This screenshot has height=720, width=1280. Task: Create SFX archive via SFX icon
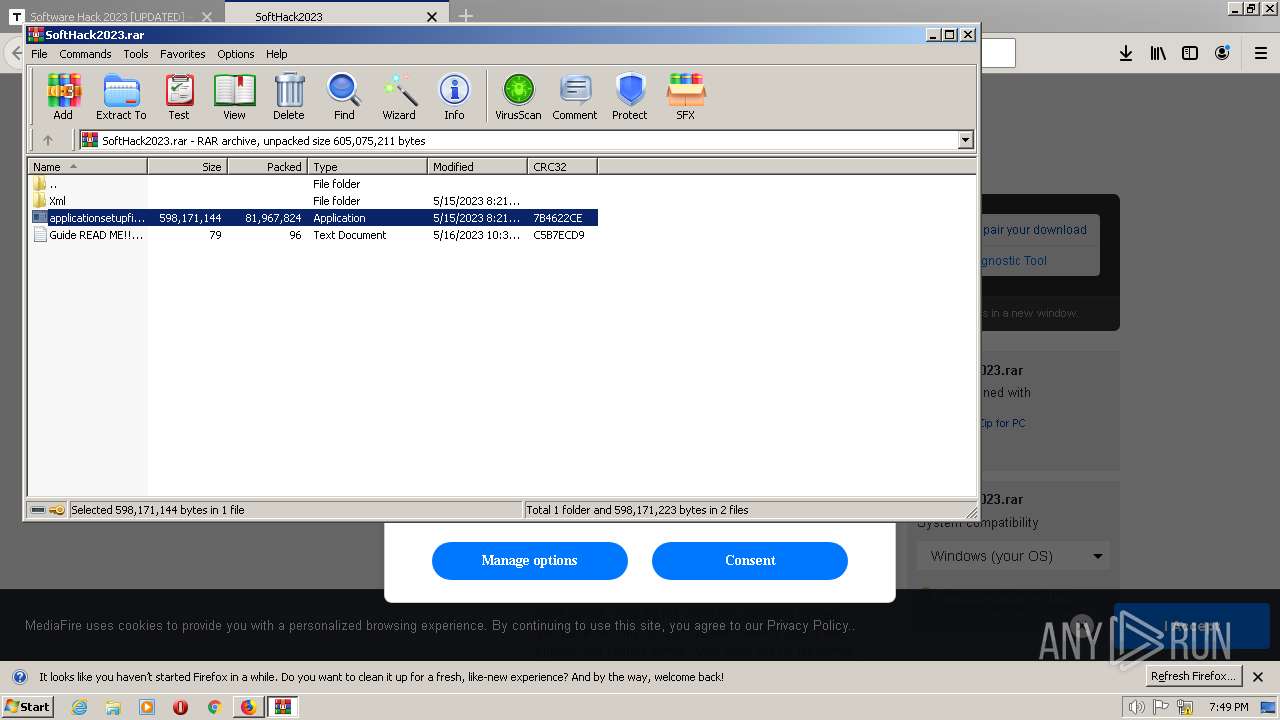(685, 97)
